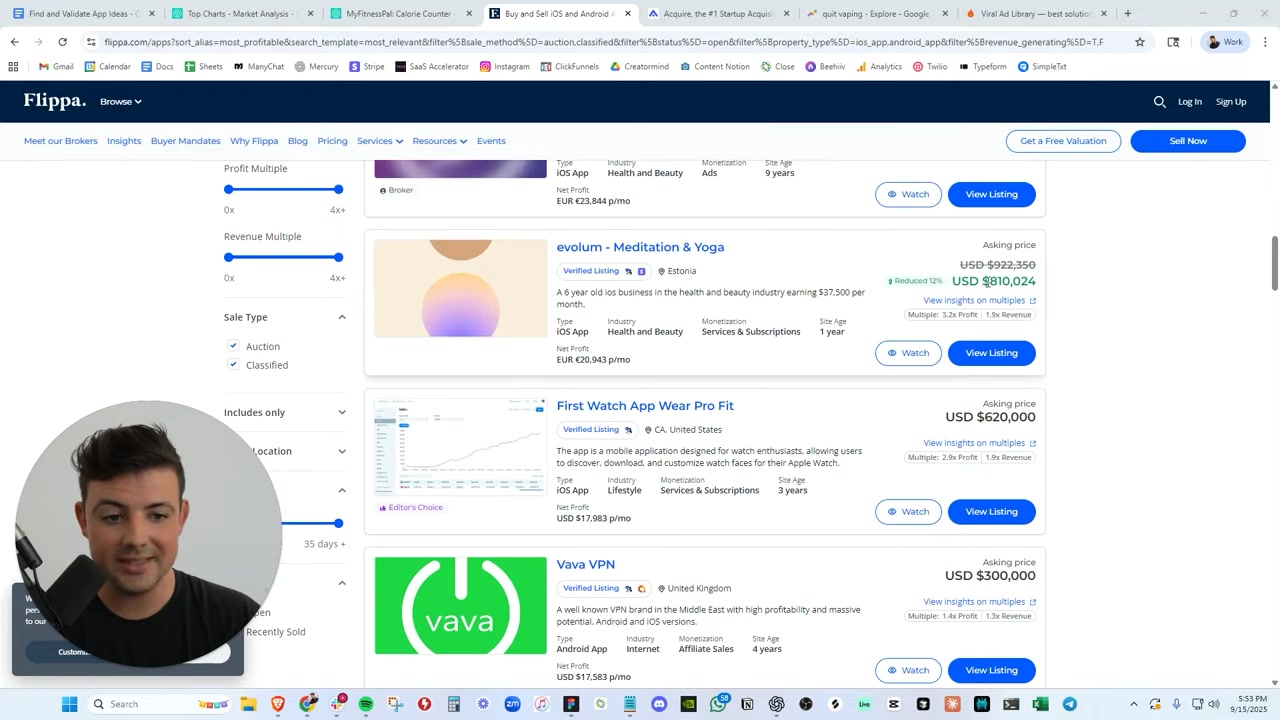Viewport: 1280px width, 720px height.
Task: Bookmark this page with the star icon
Action: (1139, 42)
